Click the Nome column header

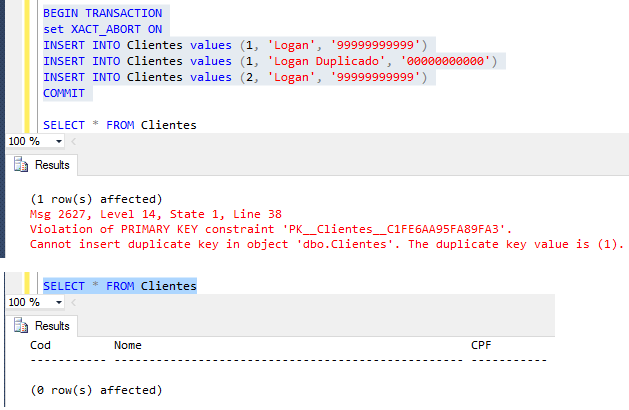click(128, 345)
